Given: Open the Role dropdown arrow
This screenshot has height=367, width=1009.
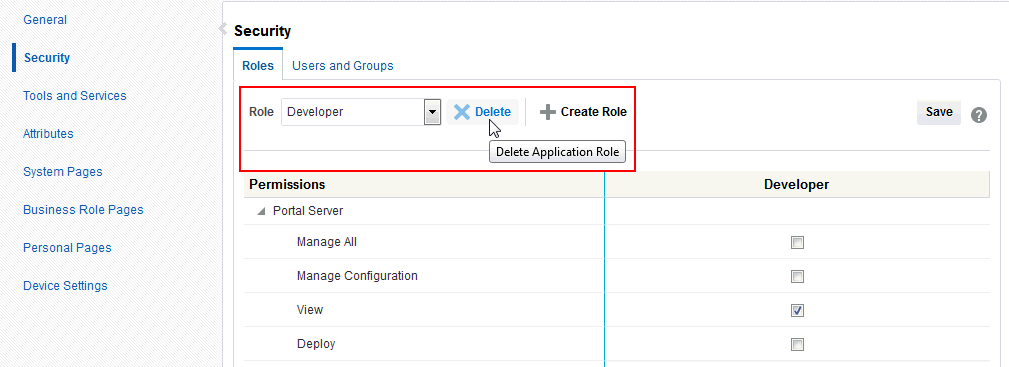Looking at the screenshot, I should pos(432,112).
